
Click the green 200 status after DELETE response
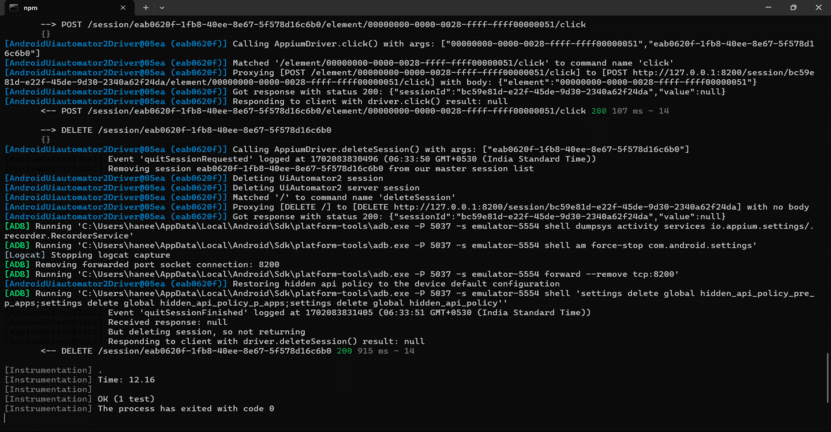coord(344,351)
